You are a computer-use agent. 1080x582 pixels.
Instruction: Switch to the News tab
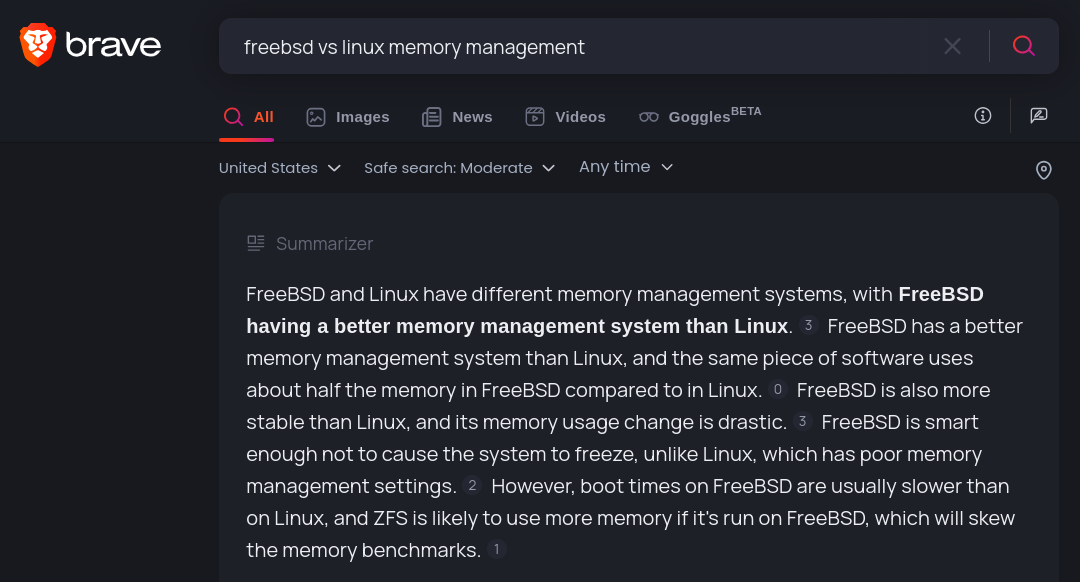[x=457, y=117]
